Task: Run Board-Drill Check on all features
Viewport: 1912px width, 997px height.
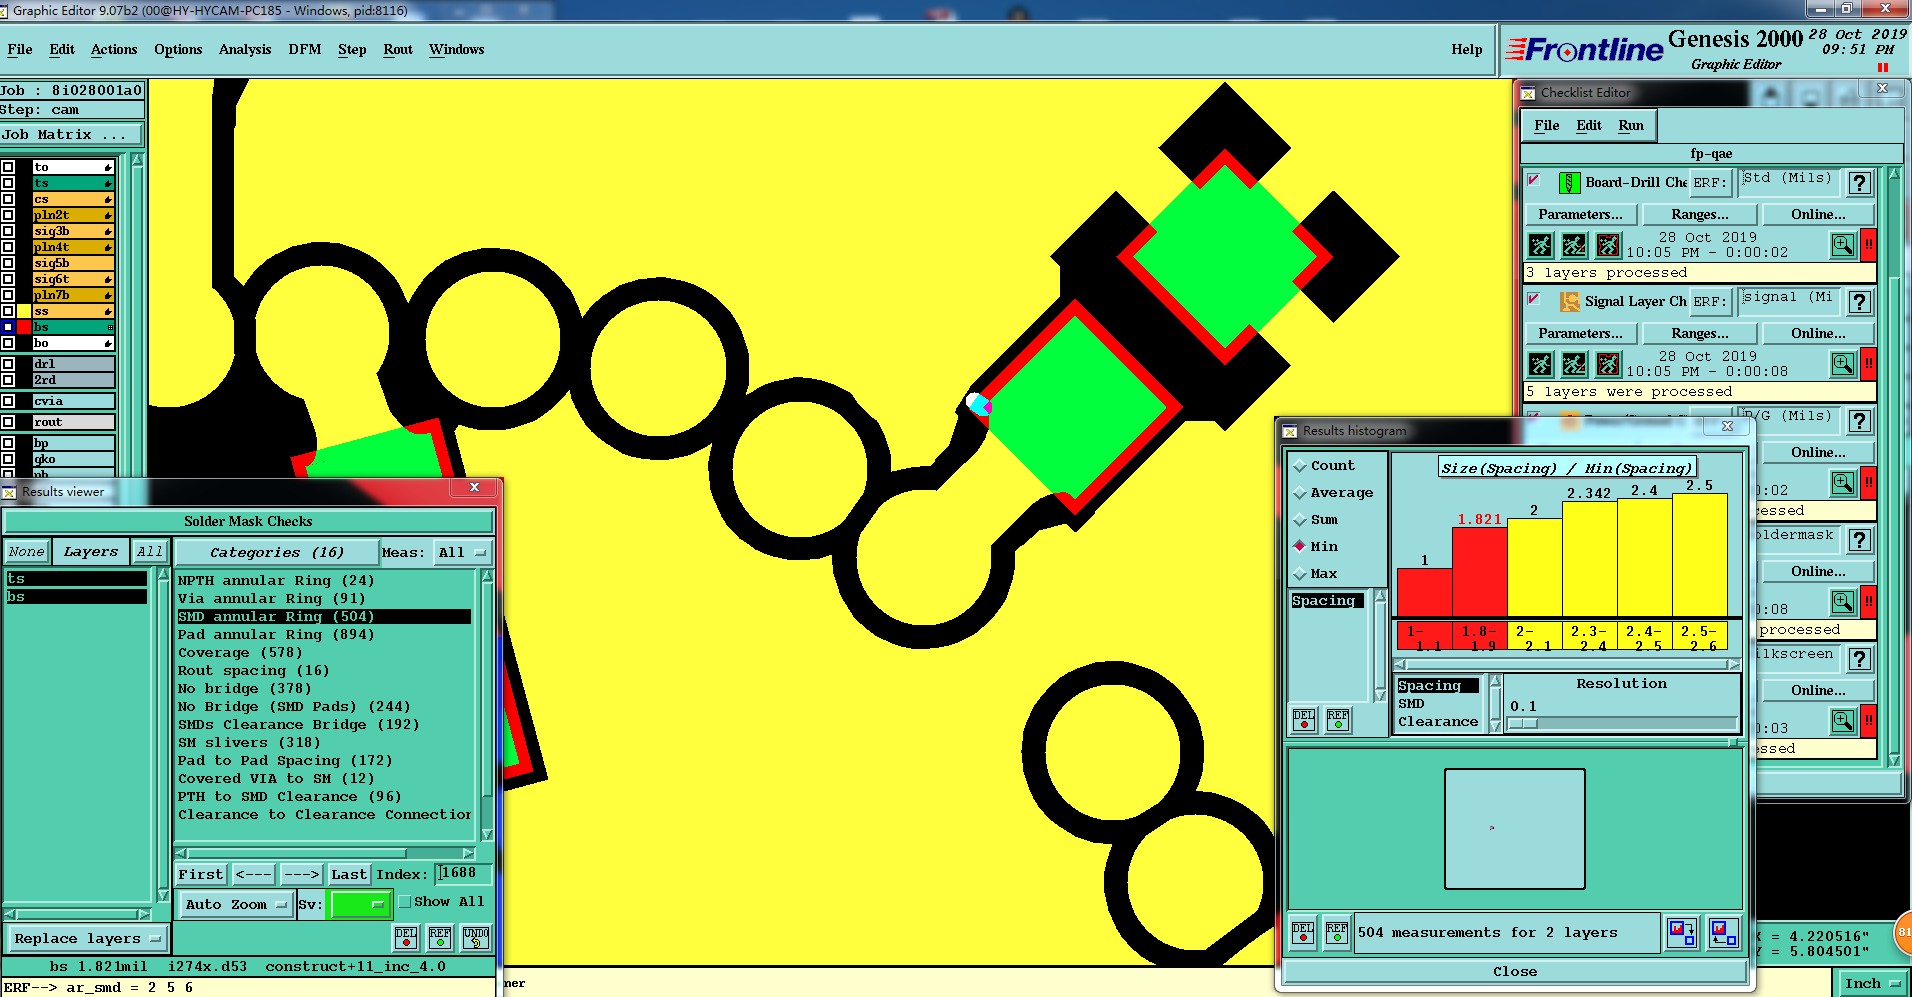Action: point(1540,245)
